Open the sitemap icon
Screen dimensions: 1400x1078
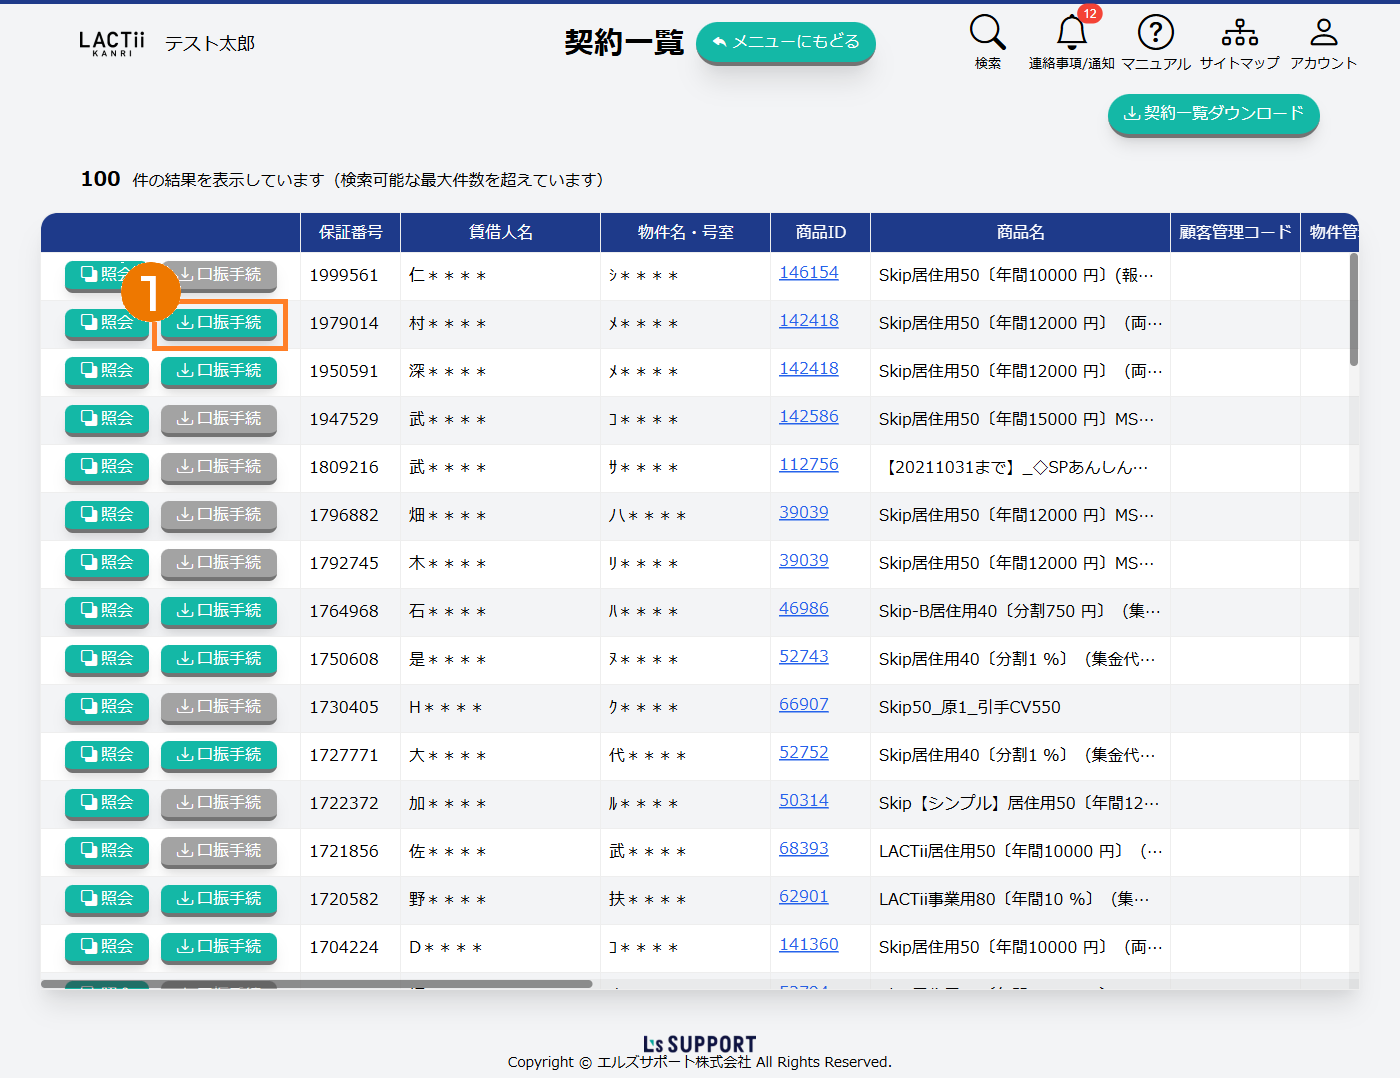click(1239, 33)
